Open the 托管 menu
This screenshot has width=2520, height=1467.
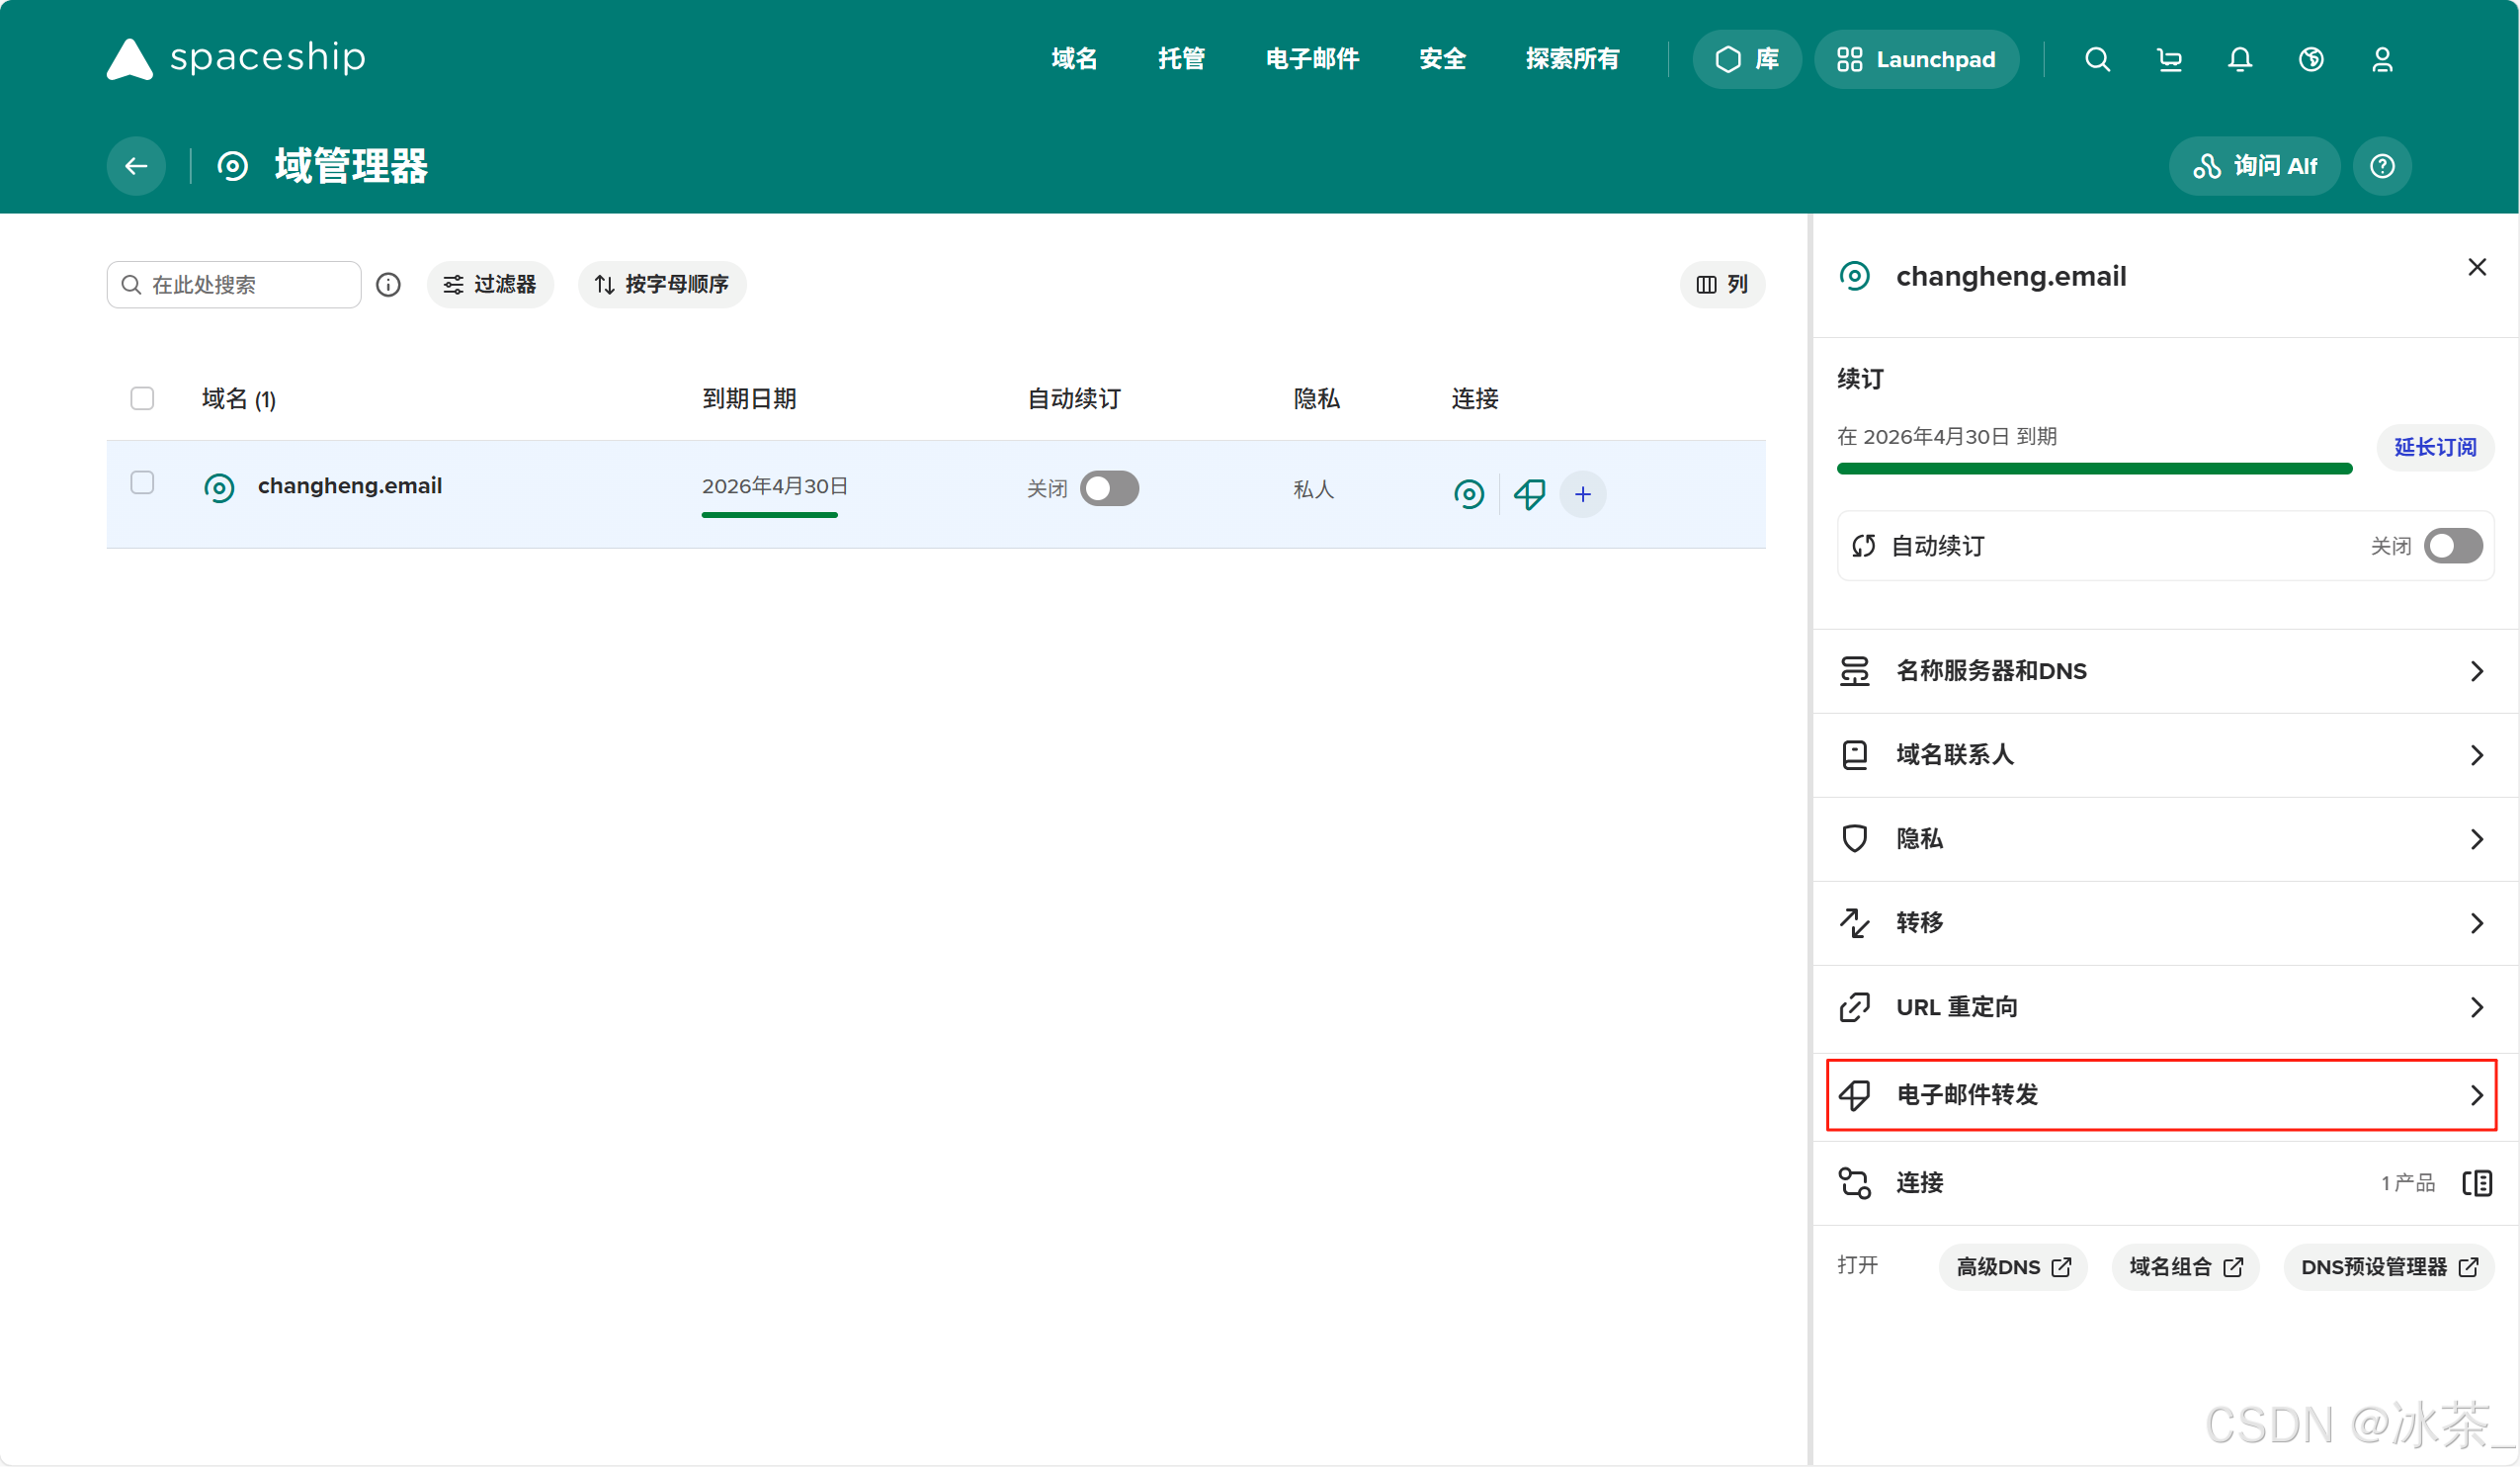pyautogui.click(x=1181, y=59)
